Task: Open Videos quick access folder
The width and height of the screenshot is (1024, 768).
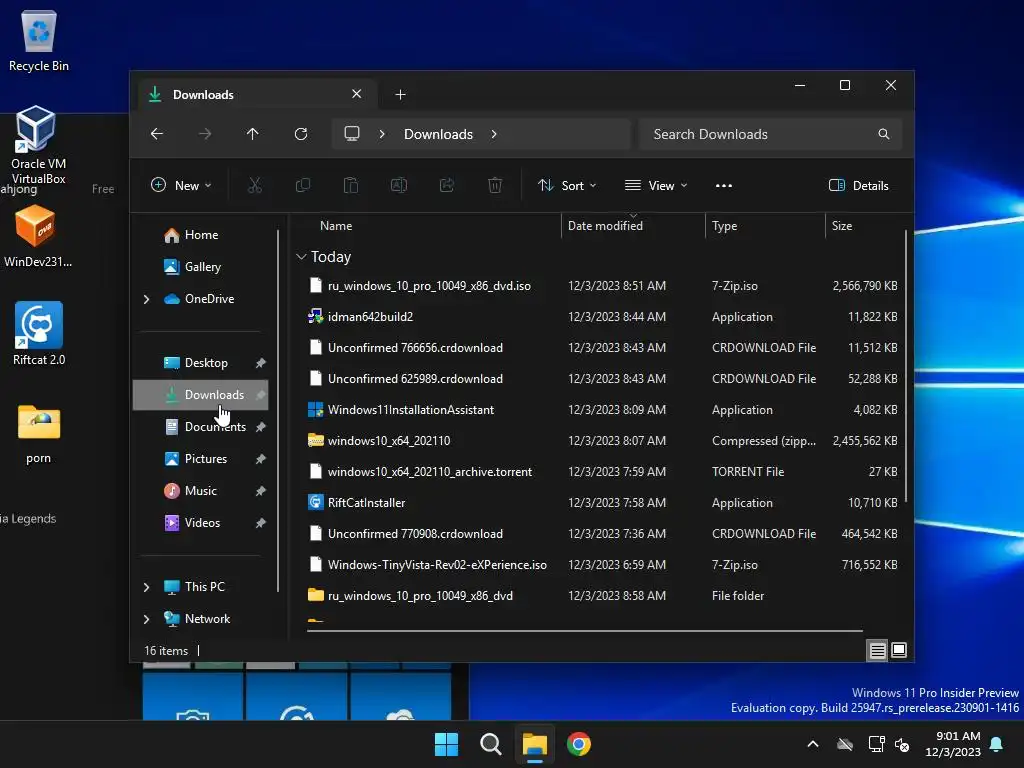Action: click(x=202, y=523)
